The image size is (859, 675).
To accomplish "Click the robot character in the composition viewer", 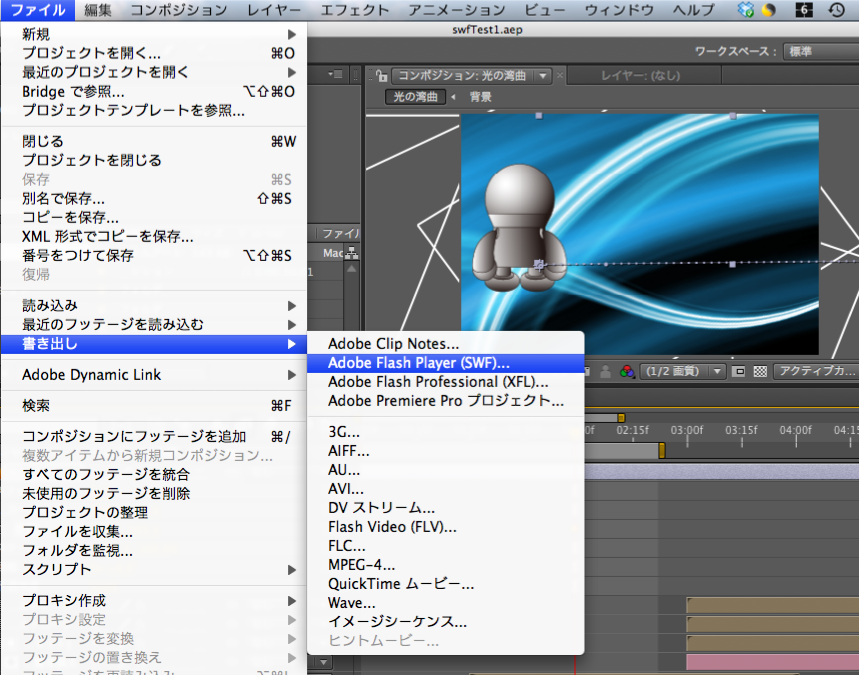I will (519, 227).
